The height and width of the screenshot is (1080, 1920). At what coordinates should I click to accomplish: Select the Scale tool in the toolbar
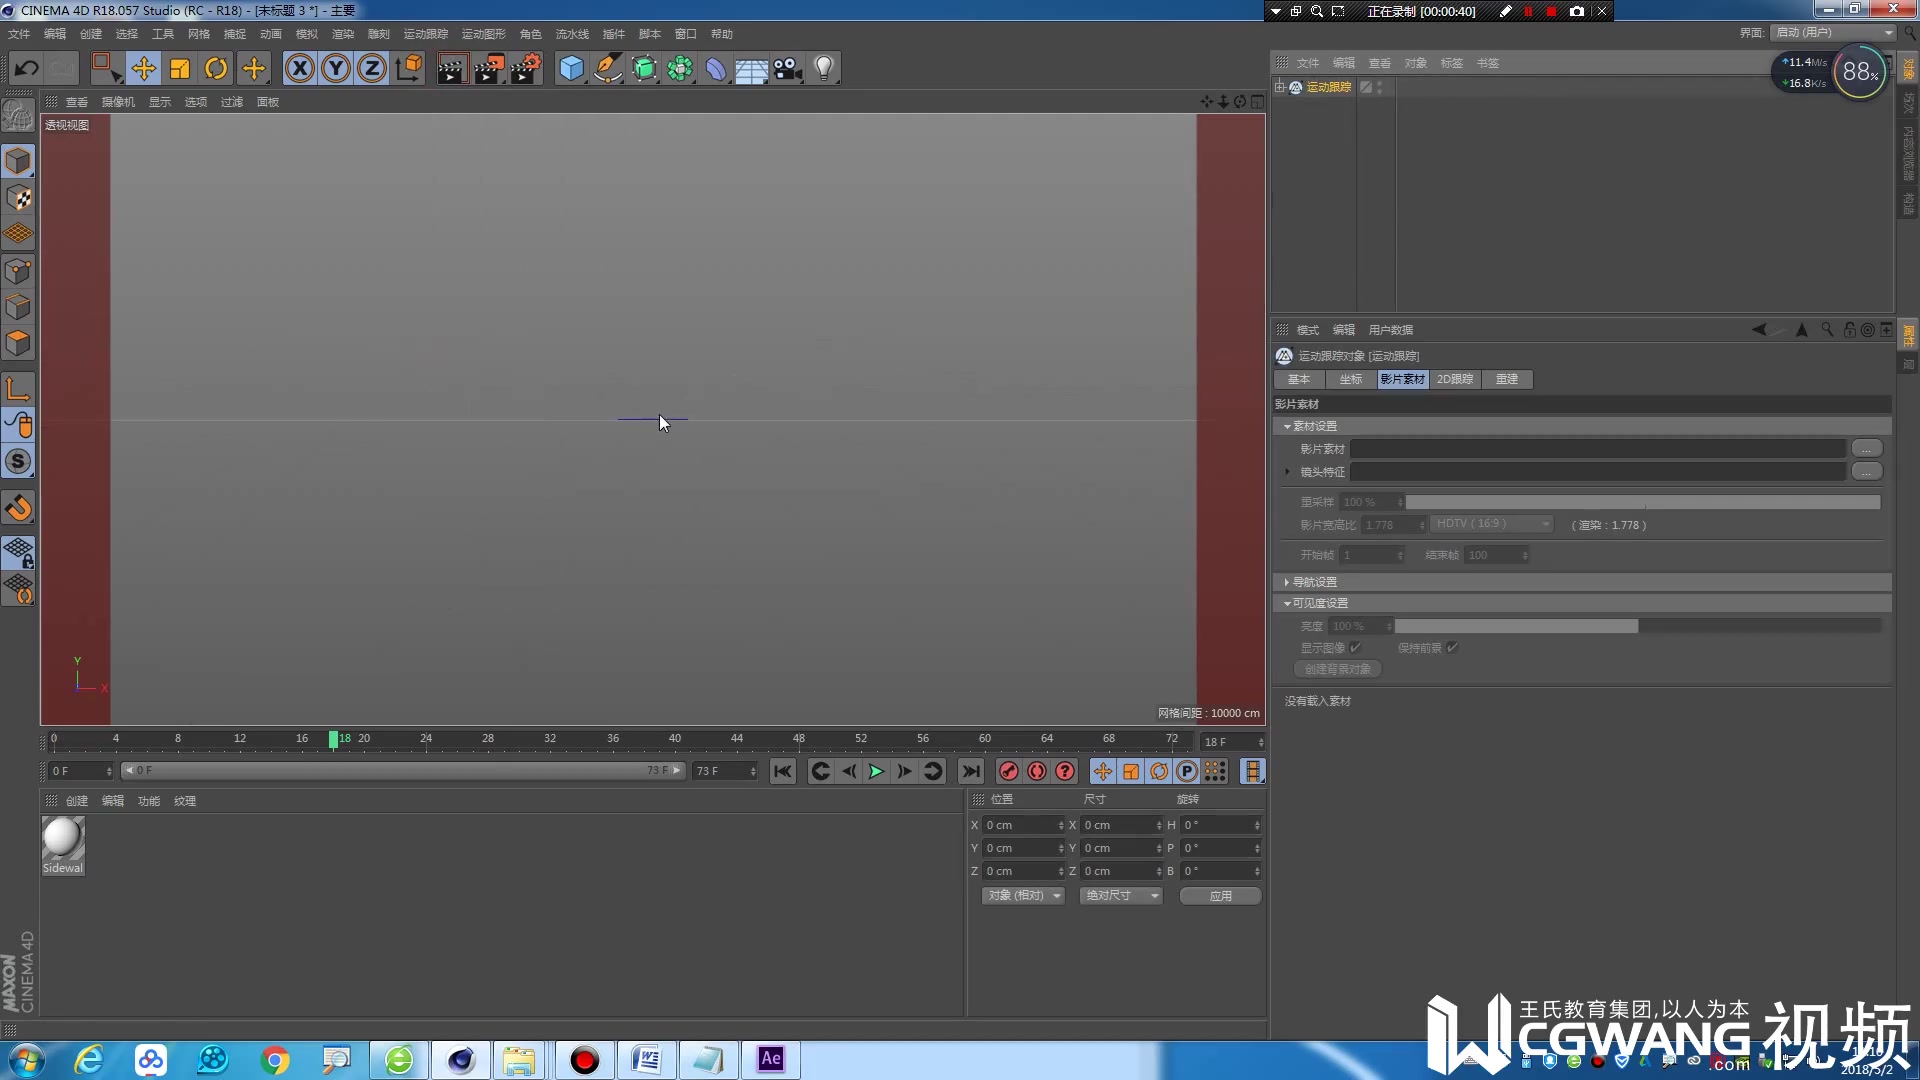(180, 68)
